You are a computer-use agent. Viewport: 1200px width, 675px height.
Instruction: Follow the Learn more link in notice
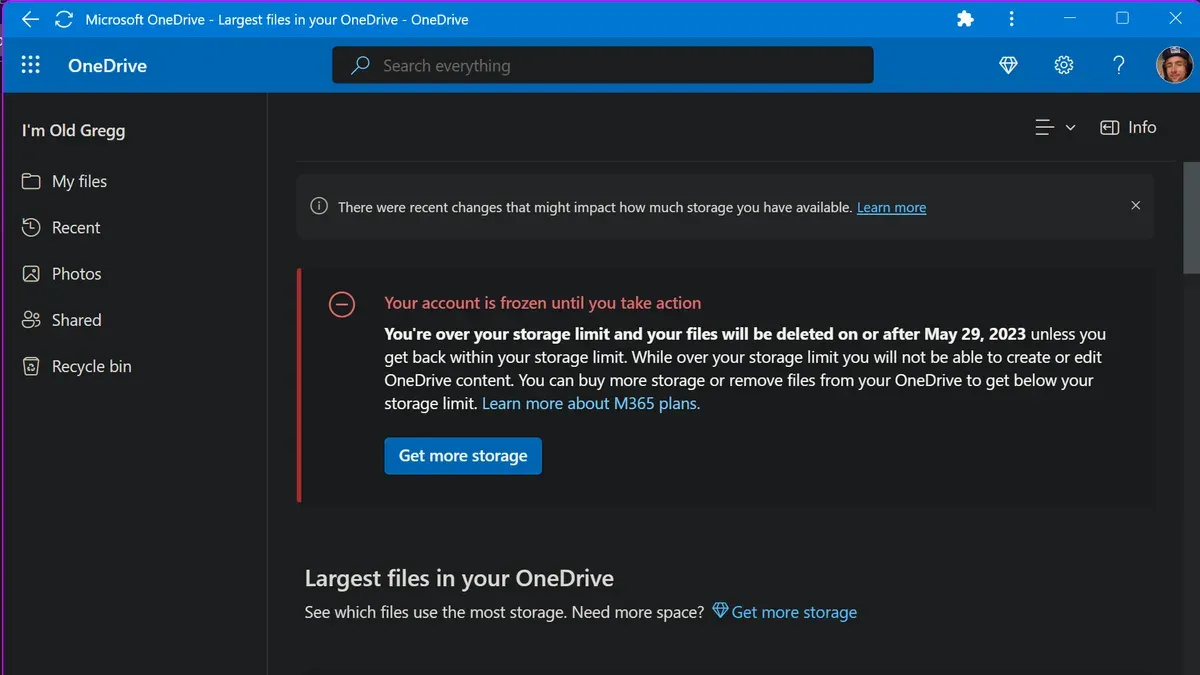click(891, 207)
